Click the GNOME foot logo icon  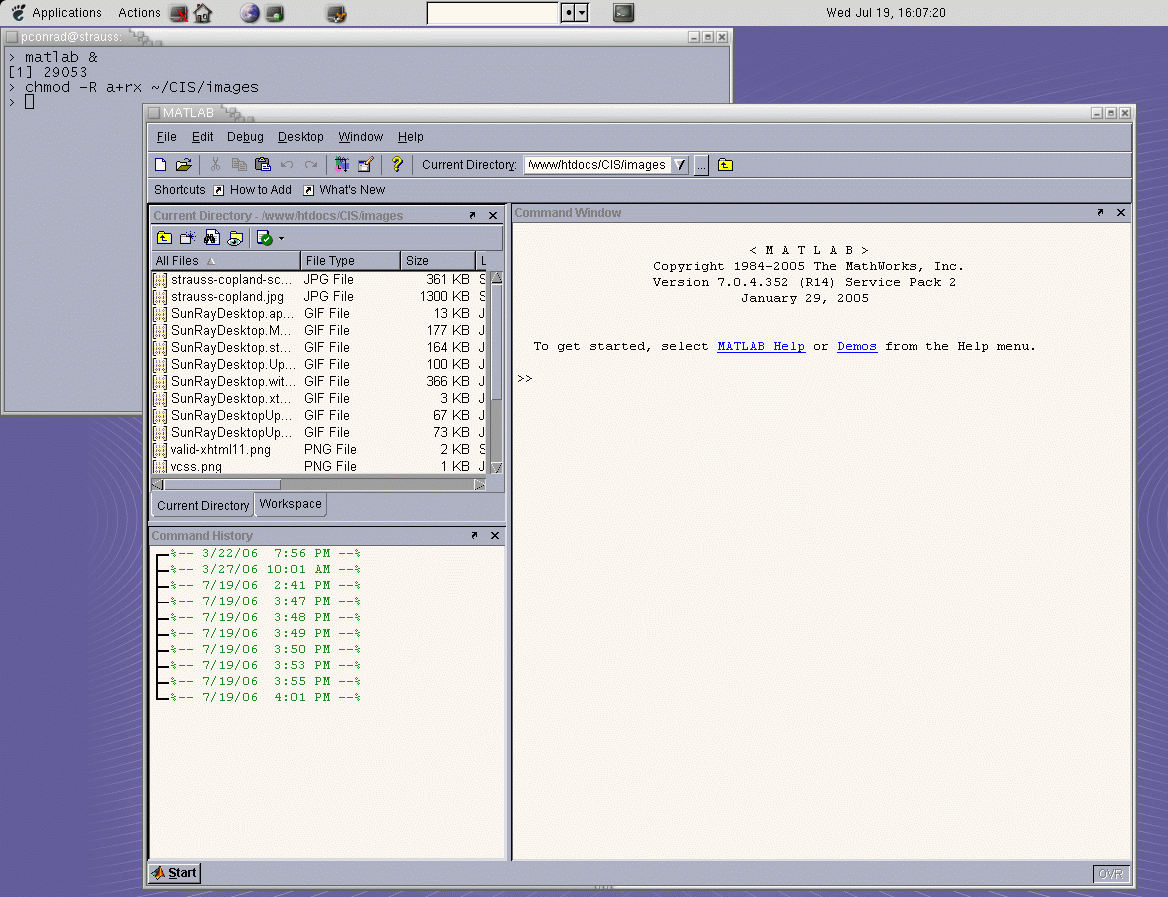coord(19,13)
